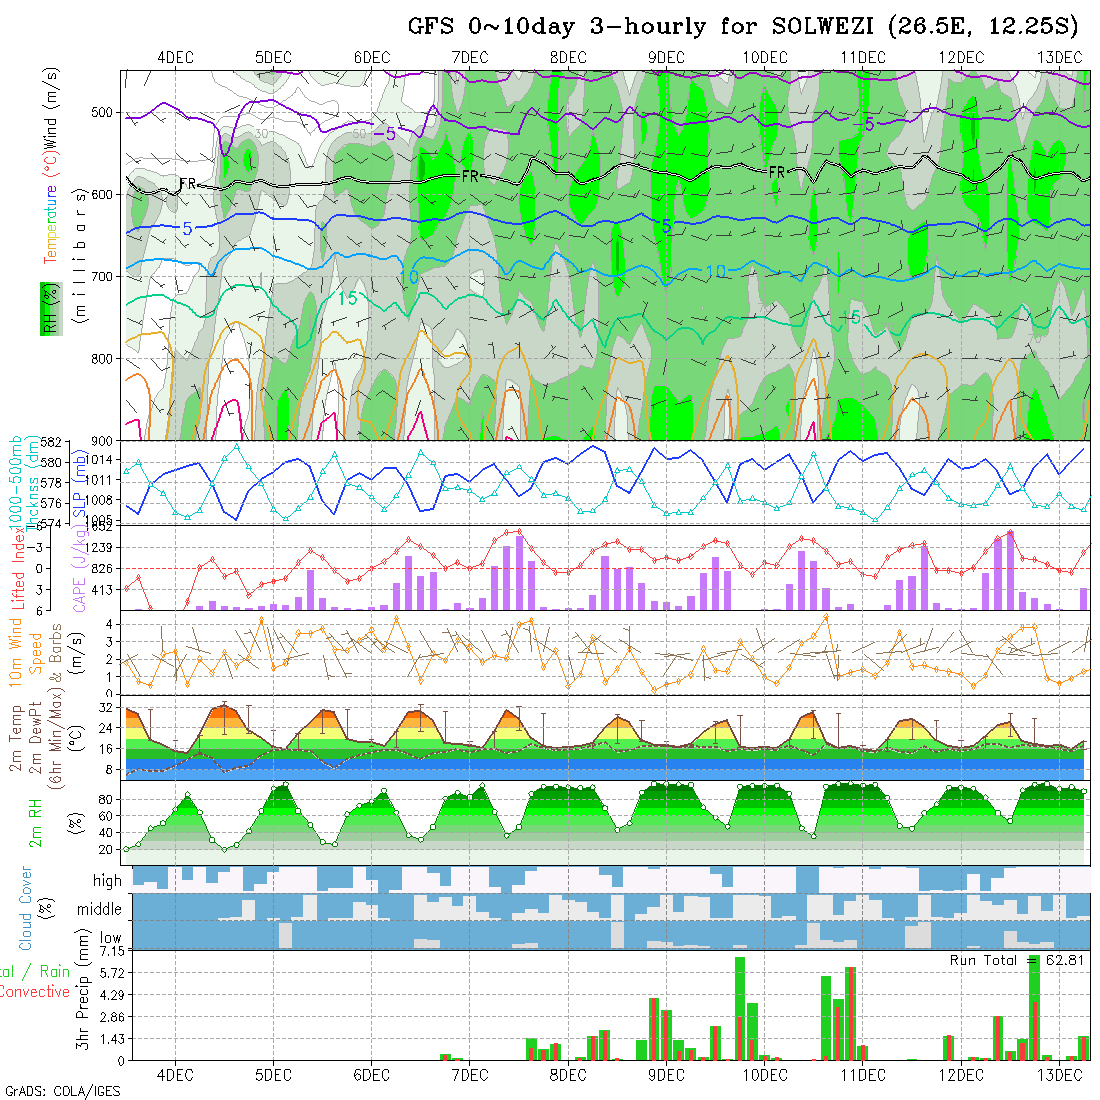Click the '413' CAPE axis value
The image size is (1100, 1100).
pyautogui.click(x=102, y=590)
